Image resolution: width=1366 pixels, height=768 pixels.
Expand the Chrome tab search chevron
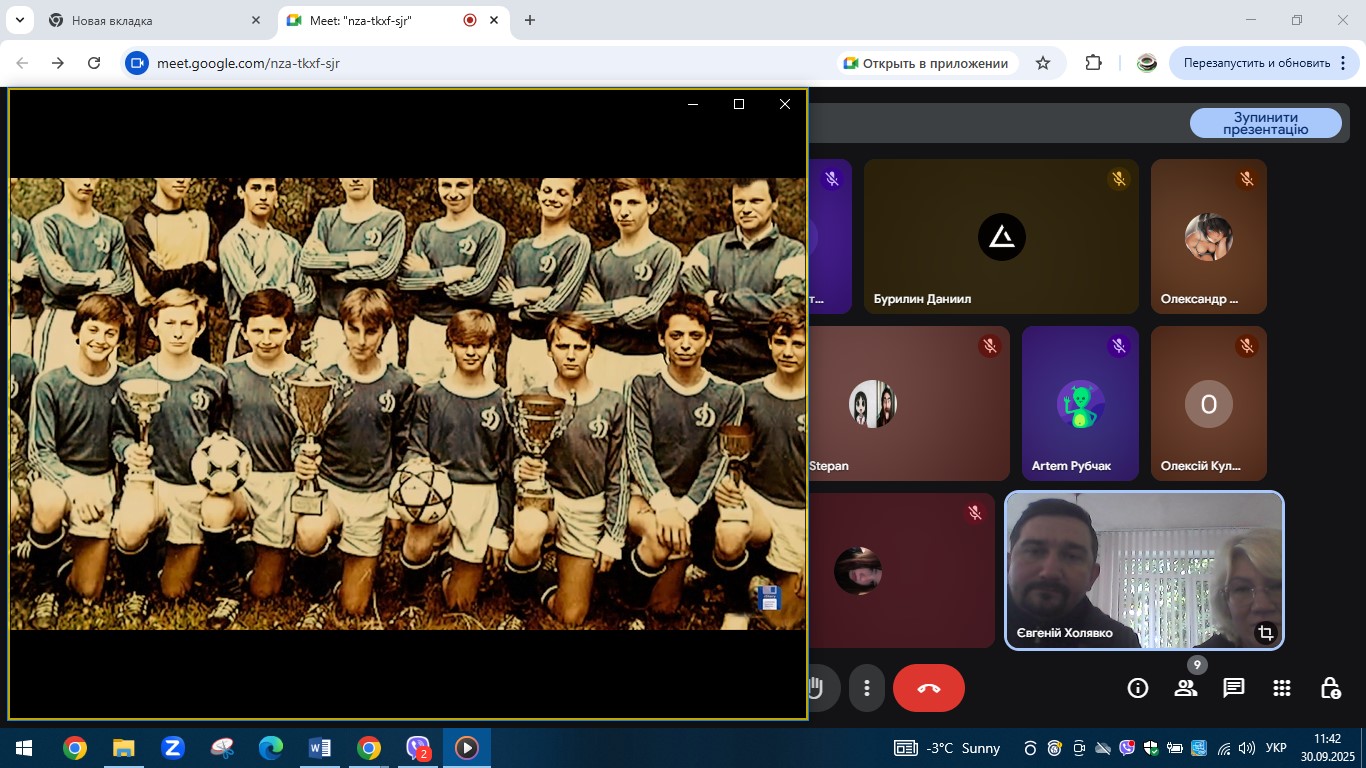(x=19, y=20)
